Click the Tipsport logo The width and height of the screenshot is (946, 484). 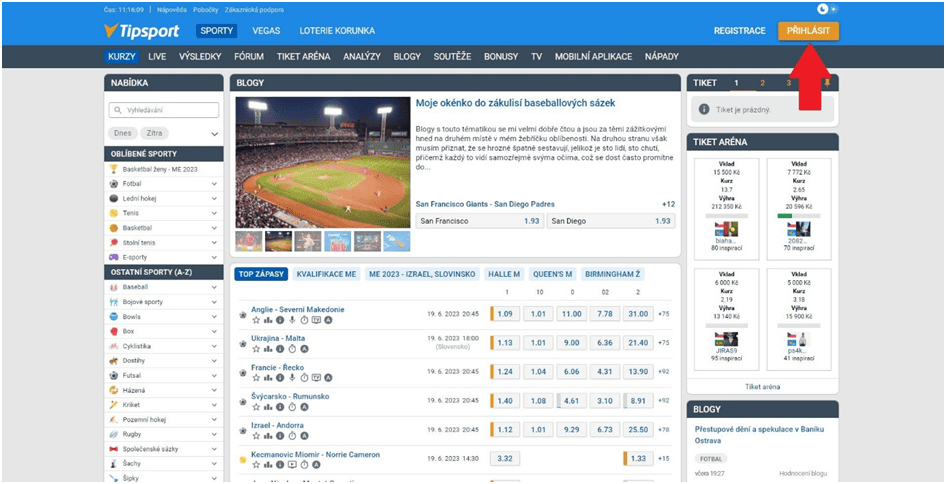pyautogui.click(x=141, y=31)
